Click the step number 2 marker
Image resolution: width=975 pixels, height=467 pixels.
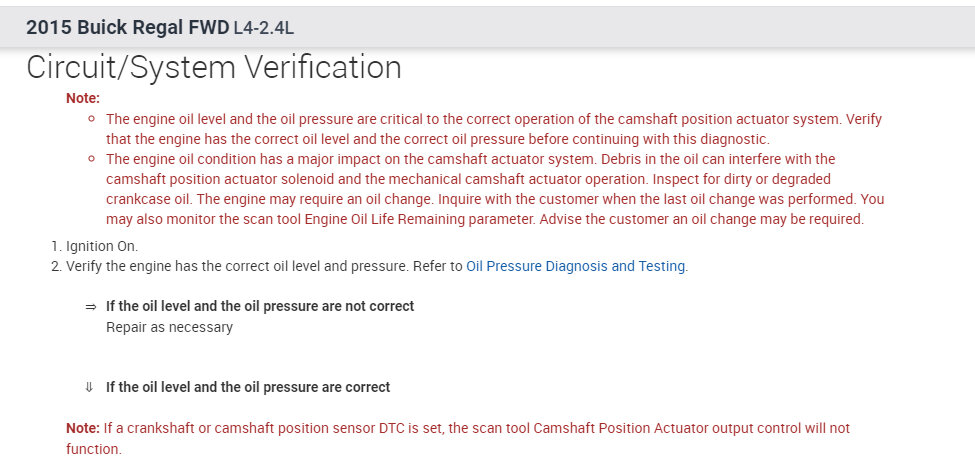tap(55, 267)
